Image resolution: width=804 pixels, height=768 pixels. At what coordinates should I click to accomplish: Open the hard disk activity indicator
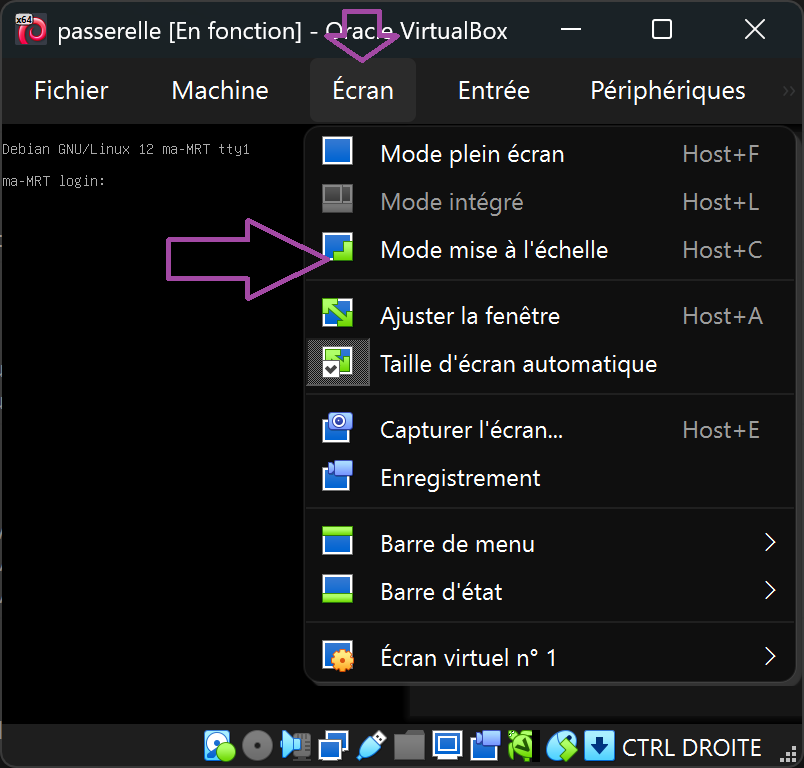[219, 745]
